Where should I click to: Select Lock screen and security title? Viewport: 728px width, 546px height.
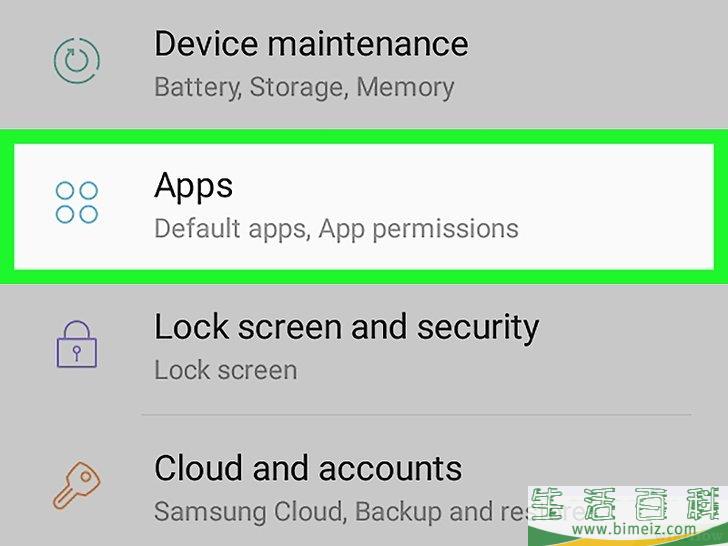346,328
